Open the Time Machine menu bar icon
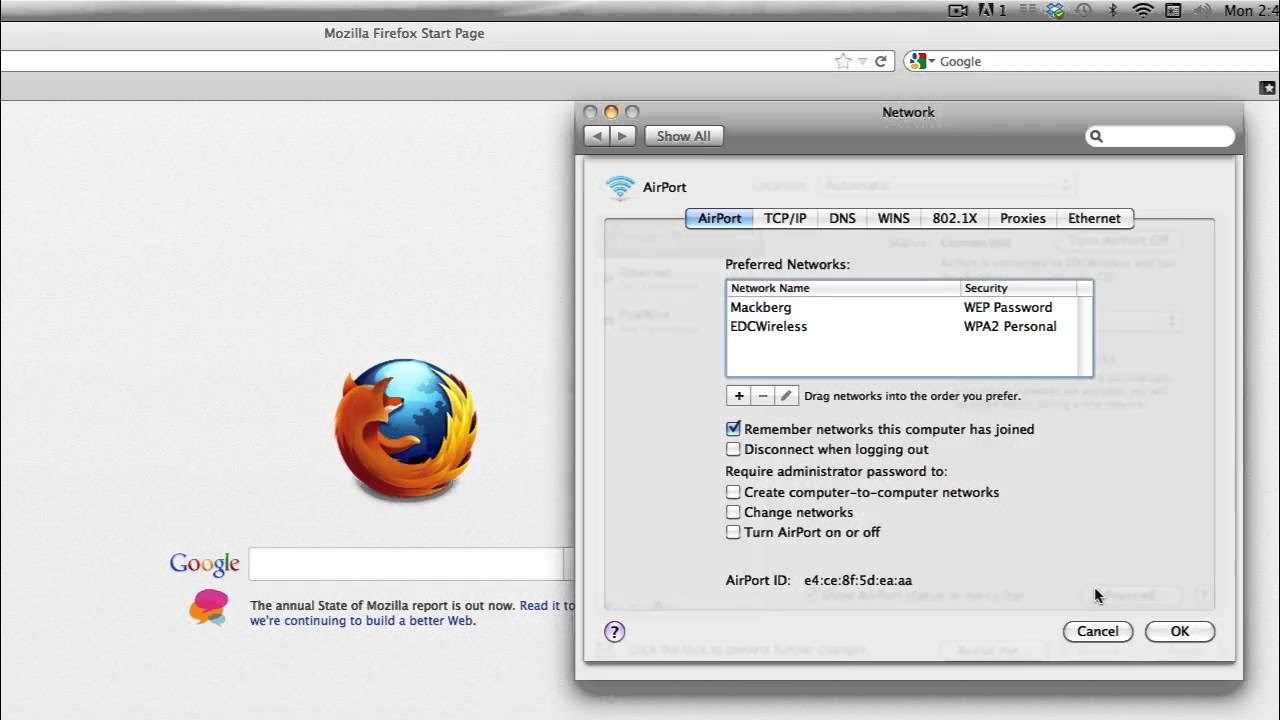 pos(1083,11)
